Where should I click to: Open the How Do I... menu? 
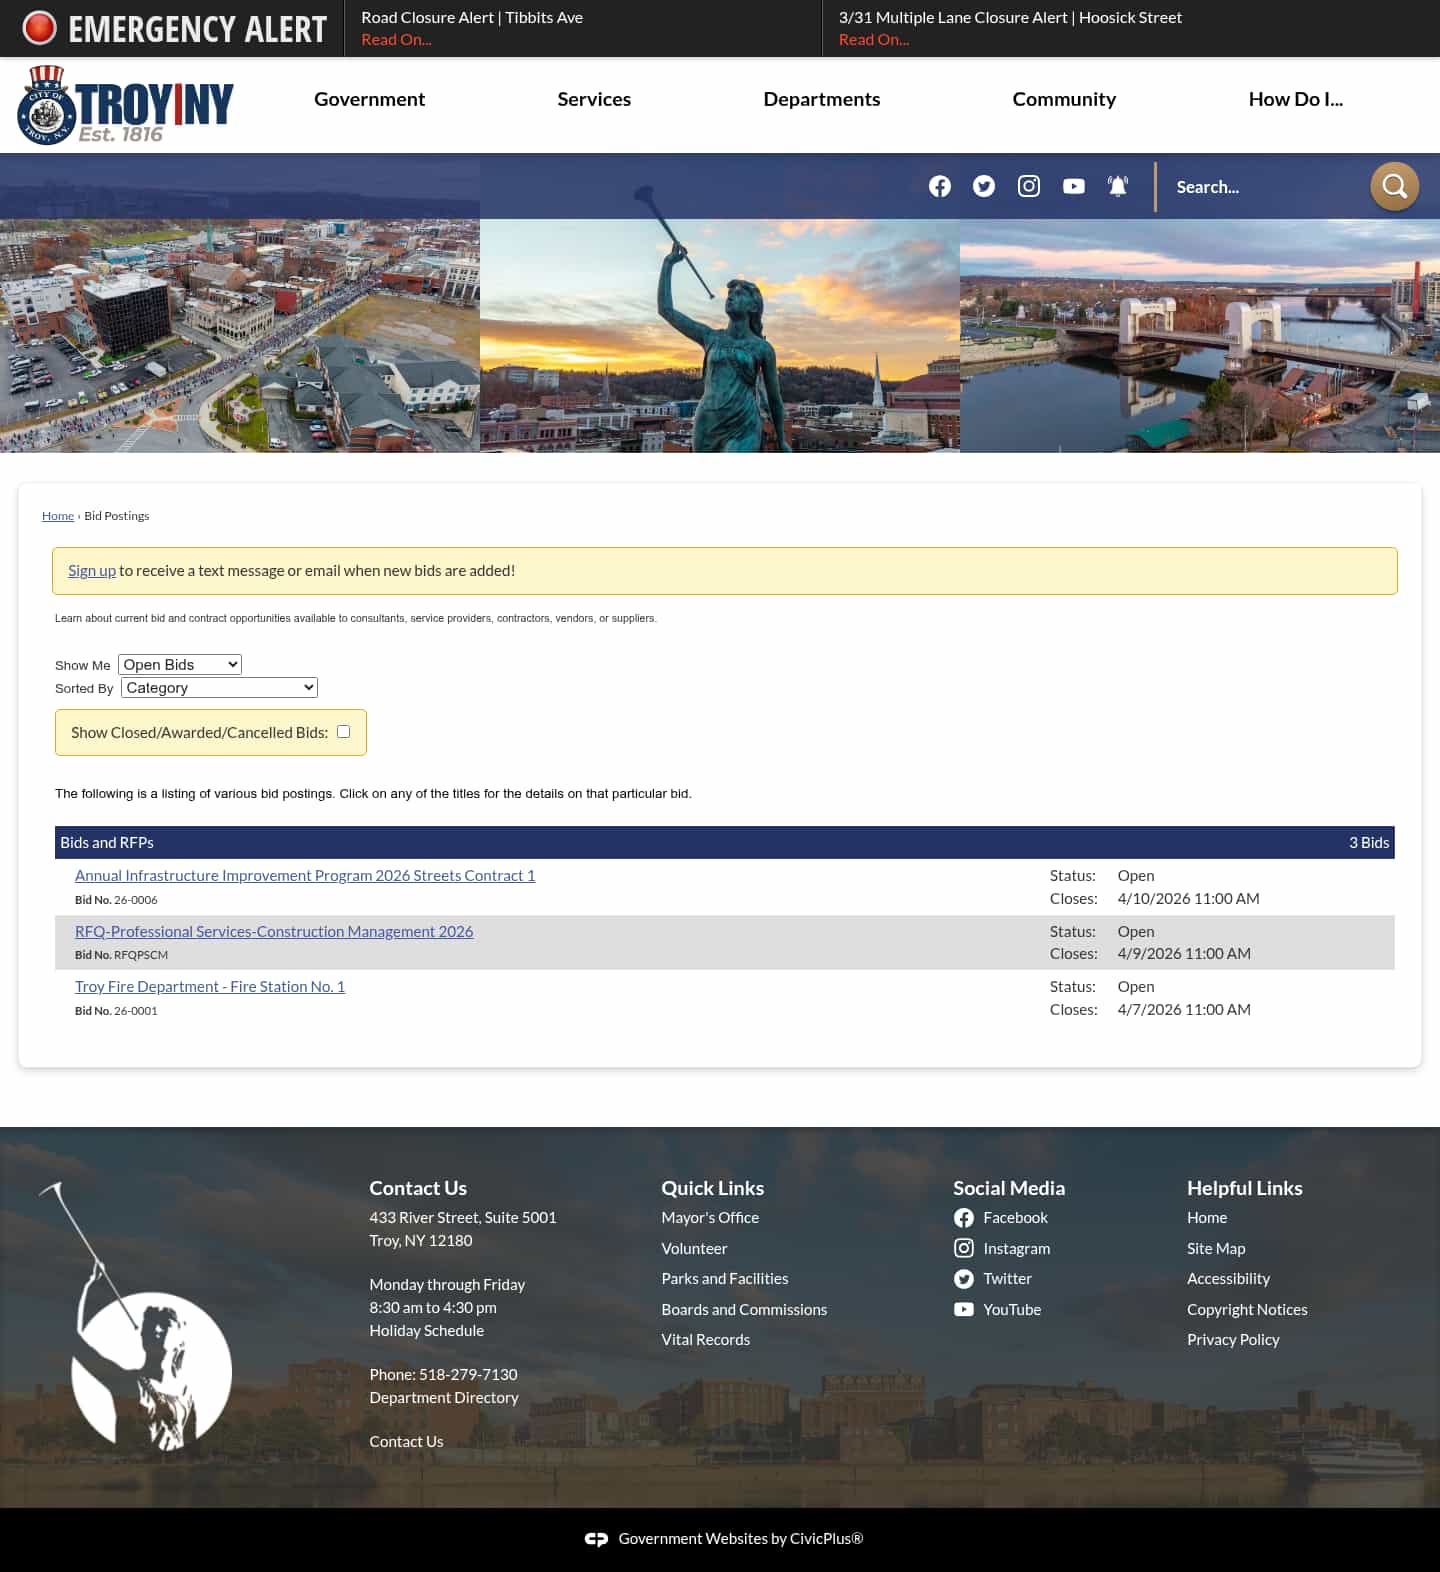(1296, 99)
